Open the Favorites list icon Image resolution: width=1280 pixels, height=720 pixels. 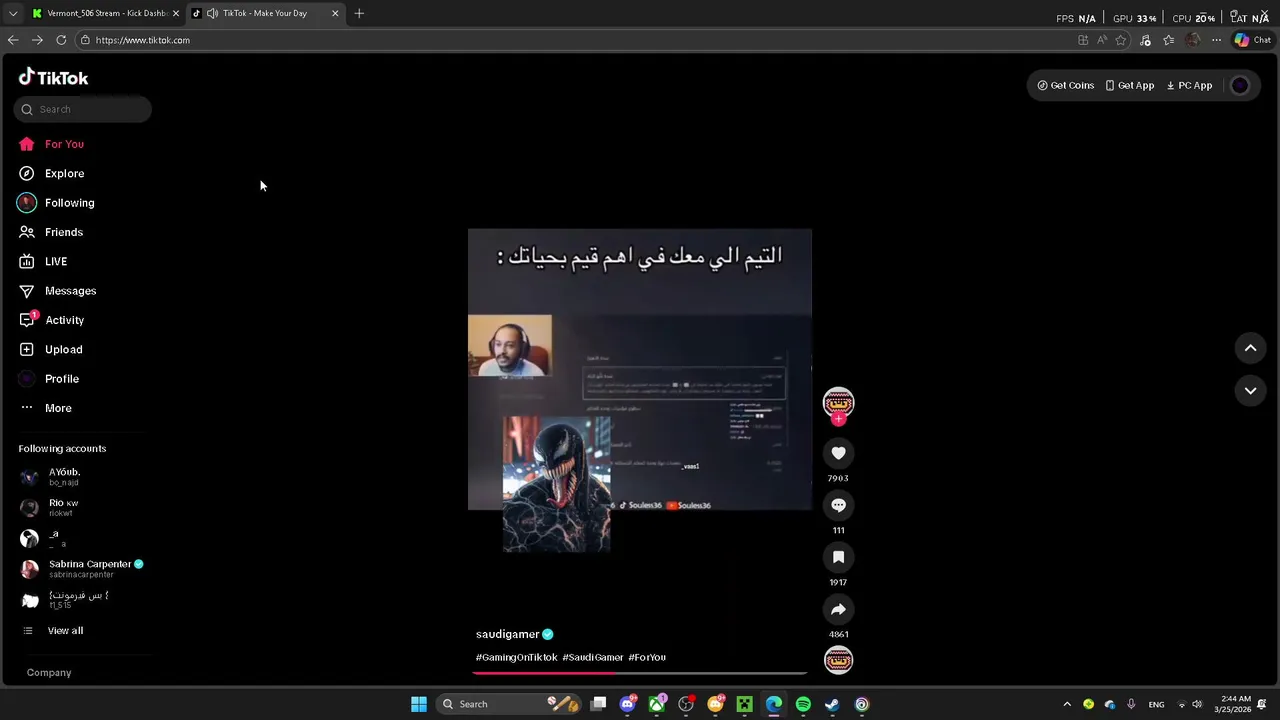[1168, 40]
